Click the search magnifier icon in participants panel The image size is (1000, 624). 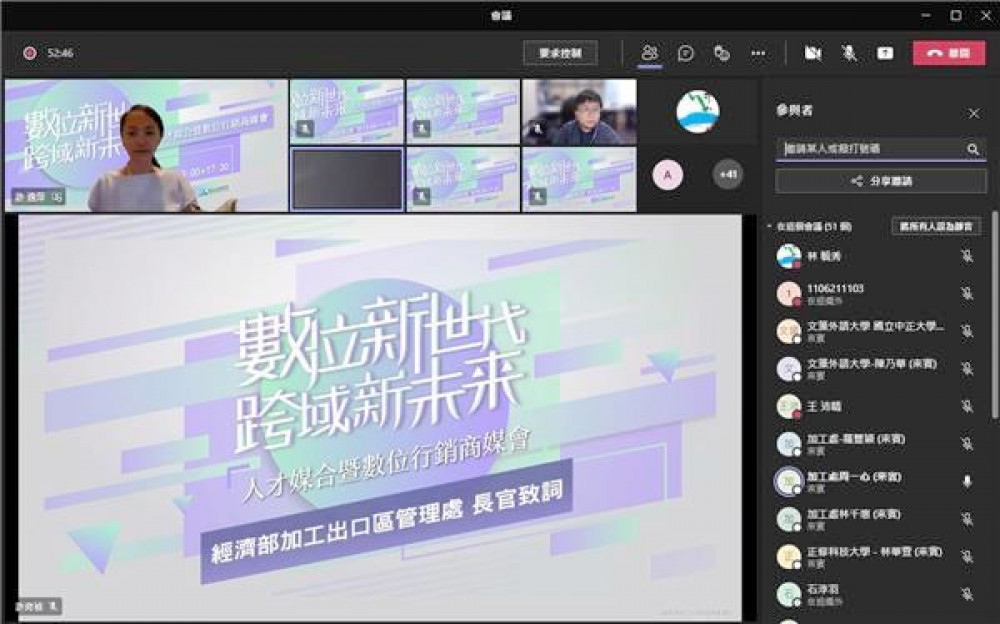[x=973, y=149]
